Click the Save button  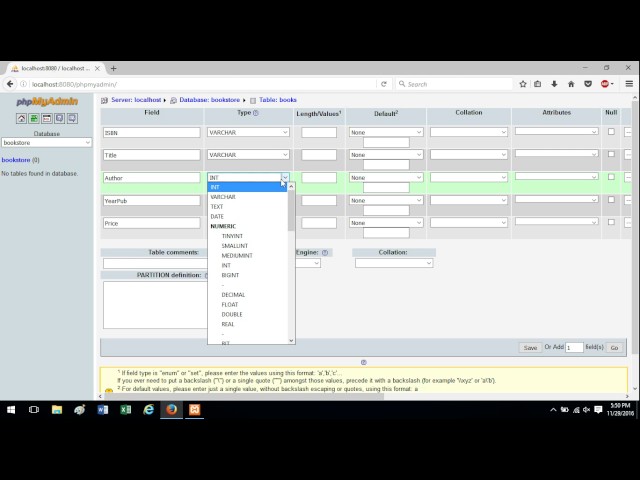[x=530, y=348]
